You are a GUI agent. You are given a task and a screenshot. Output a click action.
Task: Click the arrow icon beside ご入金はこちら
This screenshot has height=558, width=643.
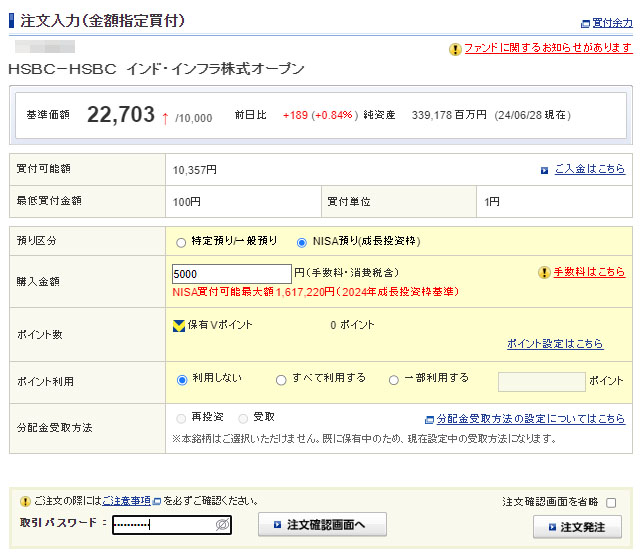[544, 170]
